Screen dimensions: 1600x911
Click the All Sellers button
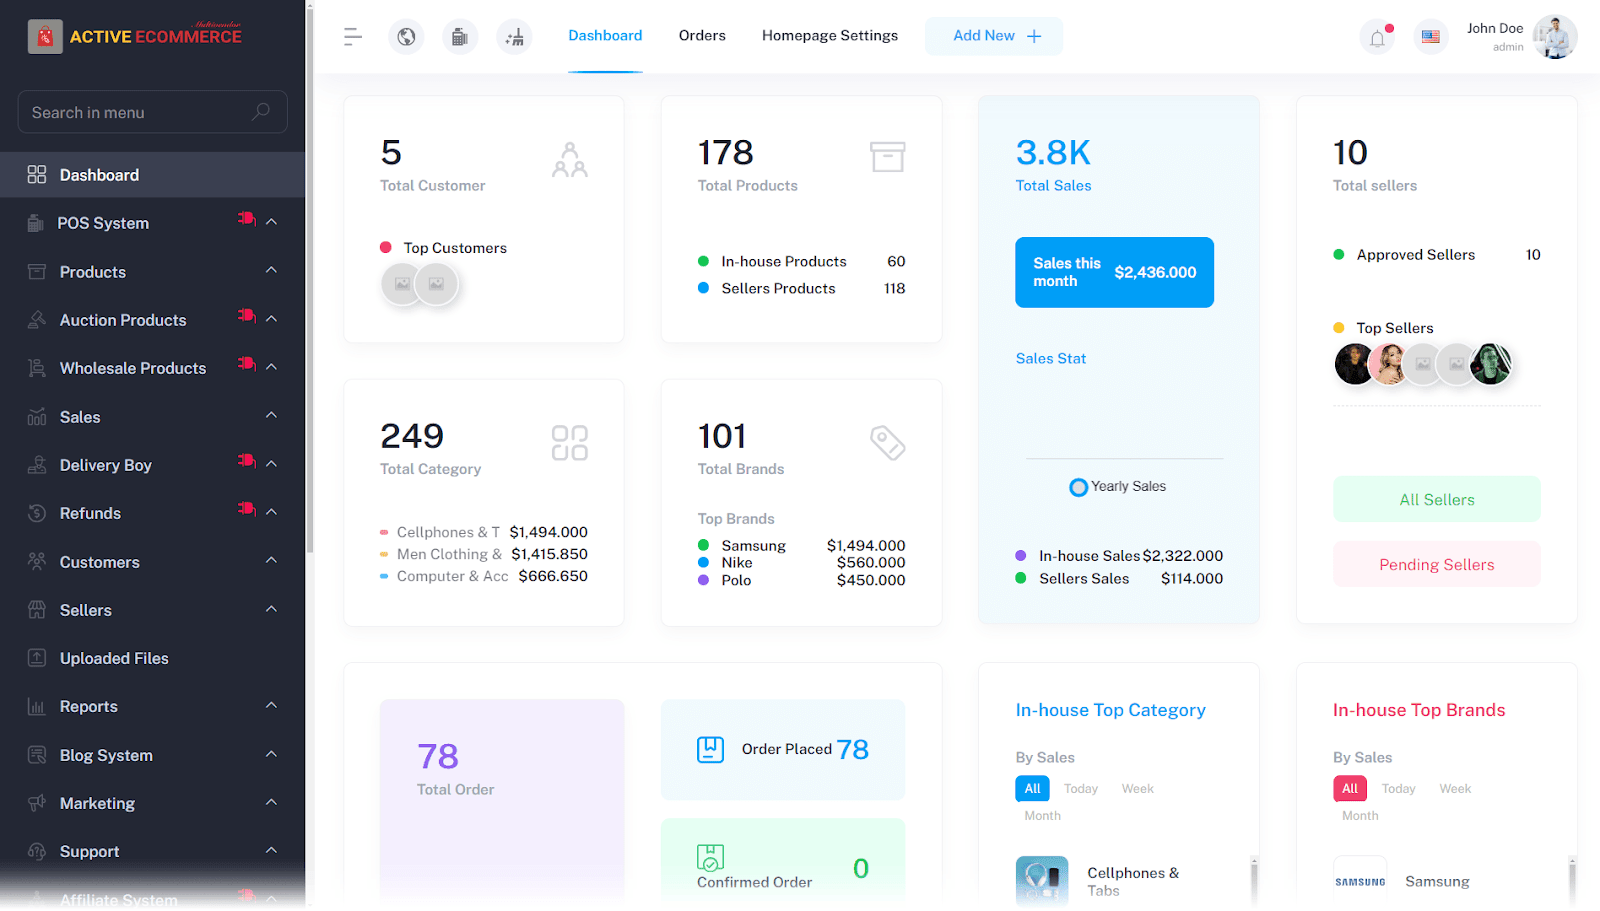(x=1436, y=499)
